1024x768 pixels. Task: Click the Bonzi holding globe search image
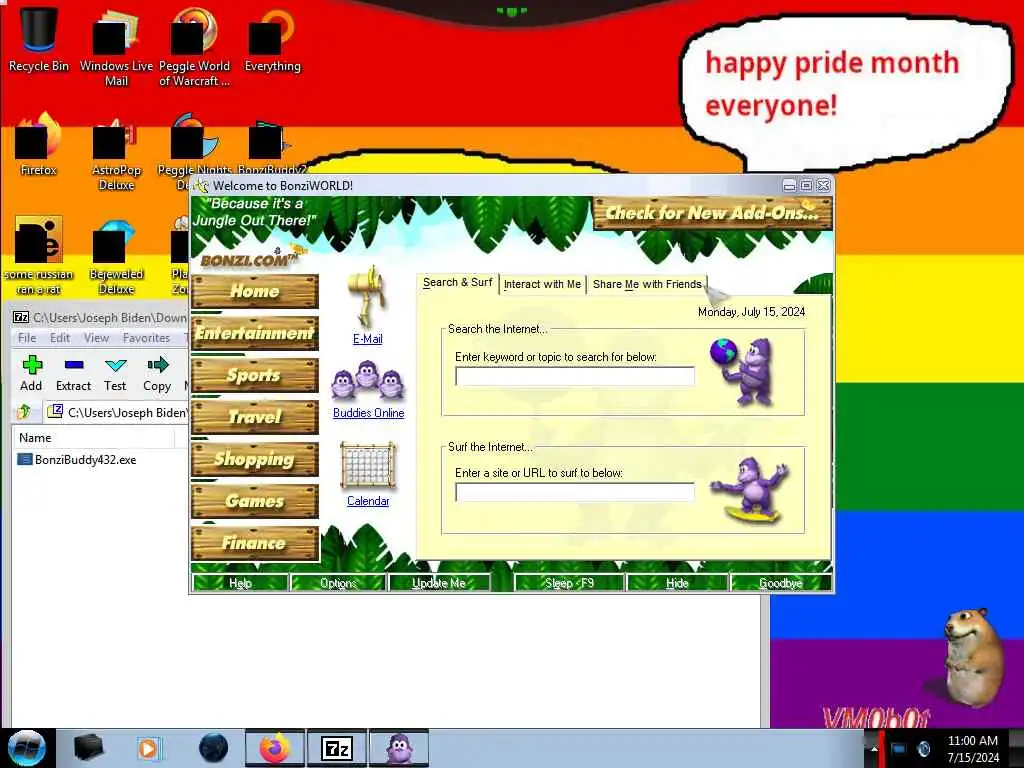coord(744,371)
